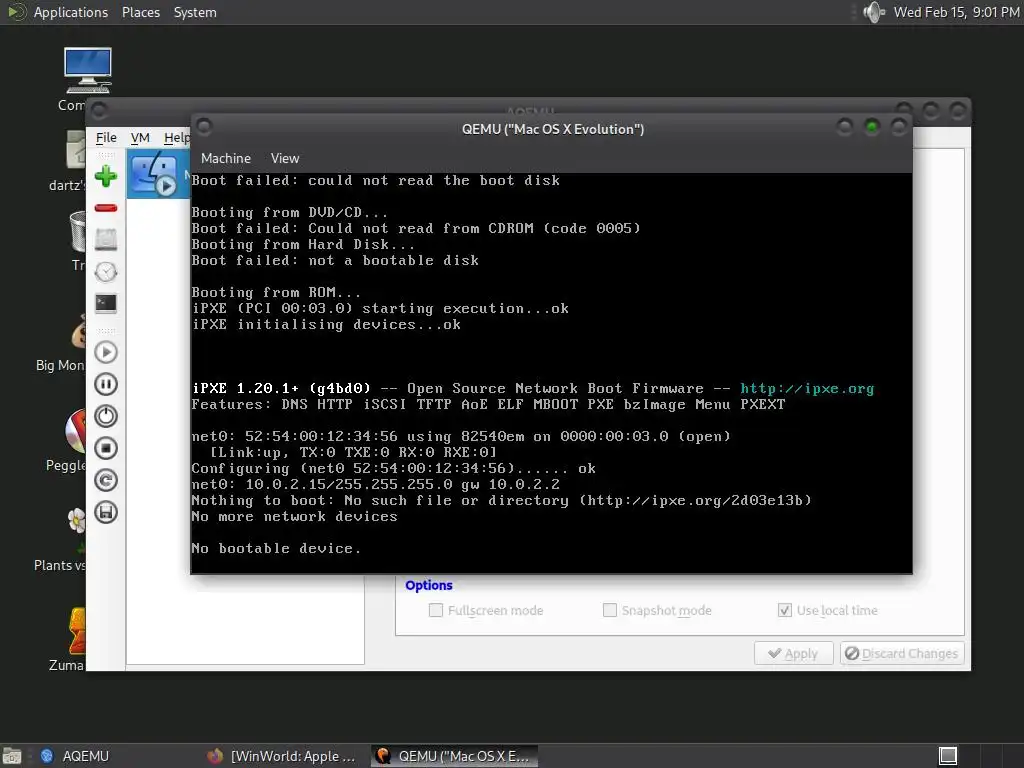Screen dimensions: 1024x768
Task: Uncheck the Use local time checkbox
Action: (784, 611)
